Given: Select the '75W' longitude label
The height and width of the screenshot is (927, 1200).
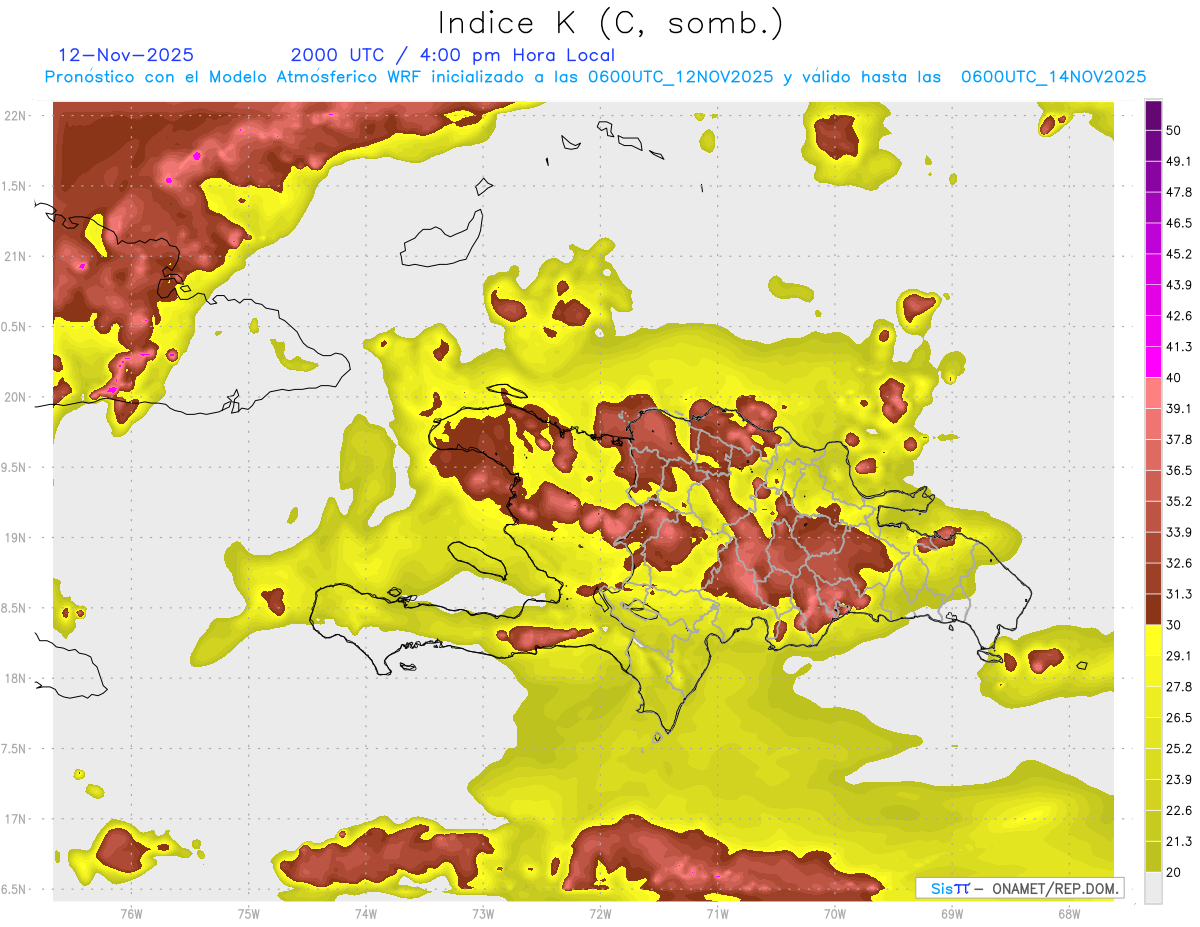Looking at the screenshot, I should coord(249,913).
